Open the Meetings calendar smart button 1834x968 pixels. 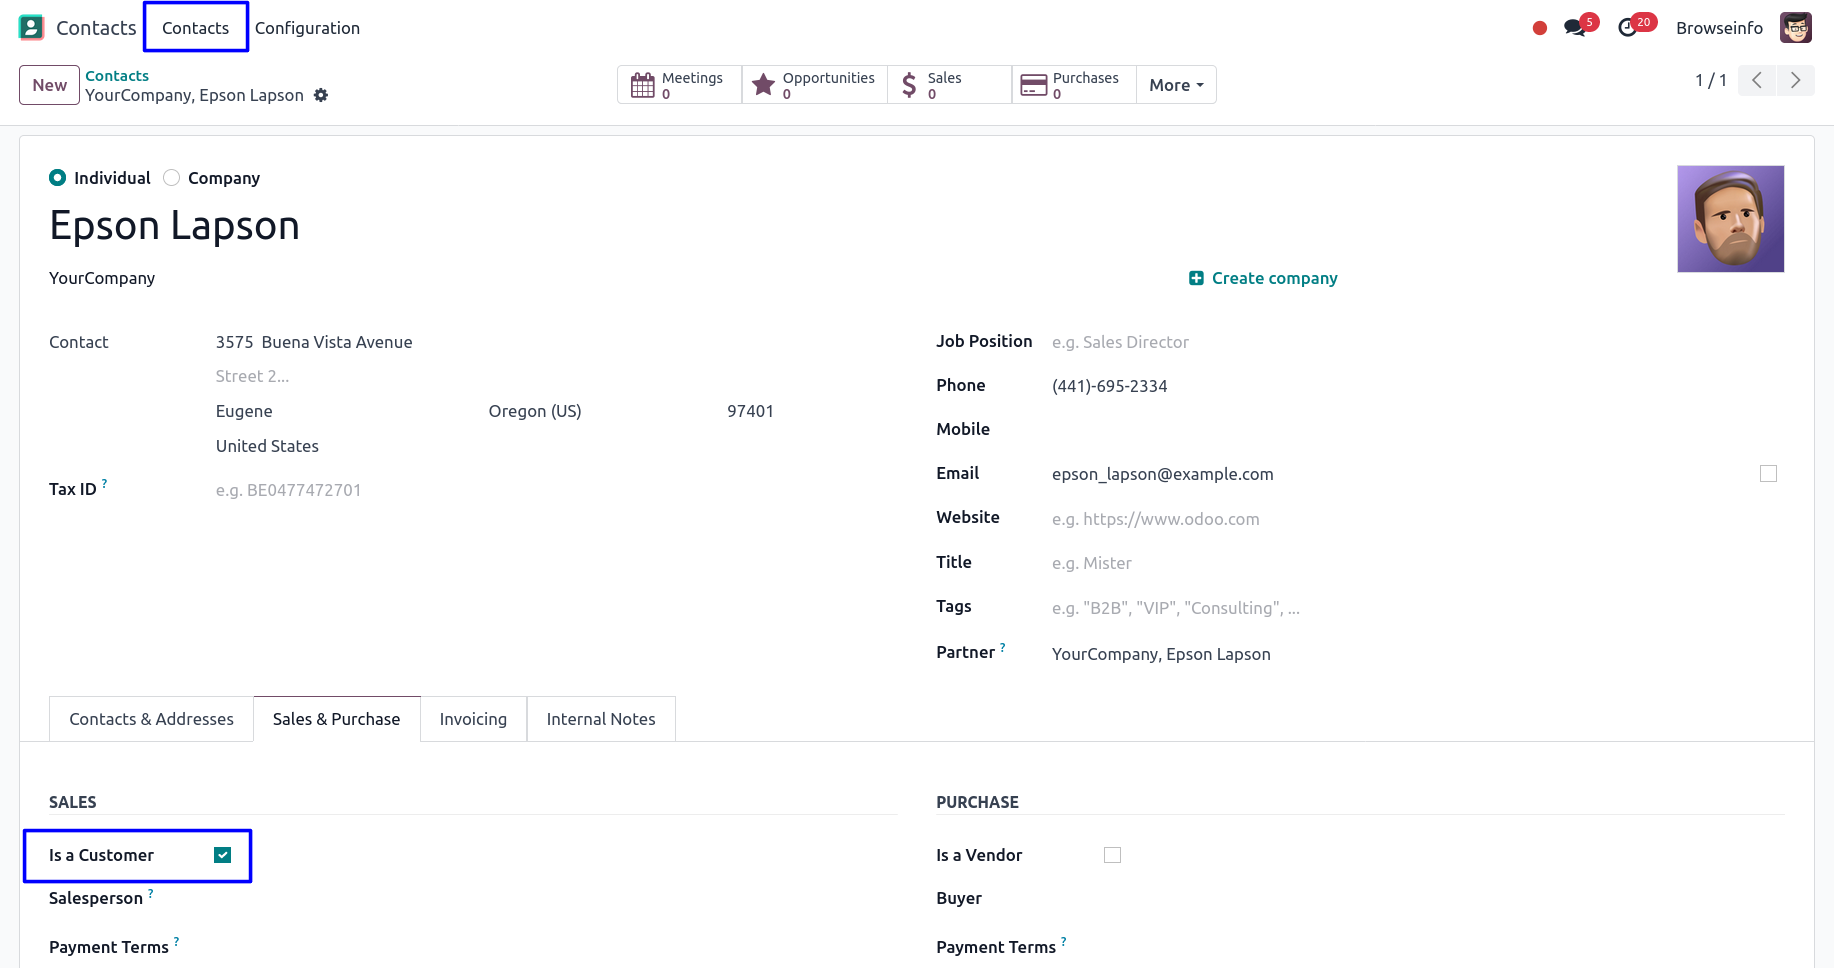[679, 85]
